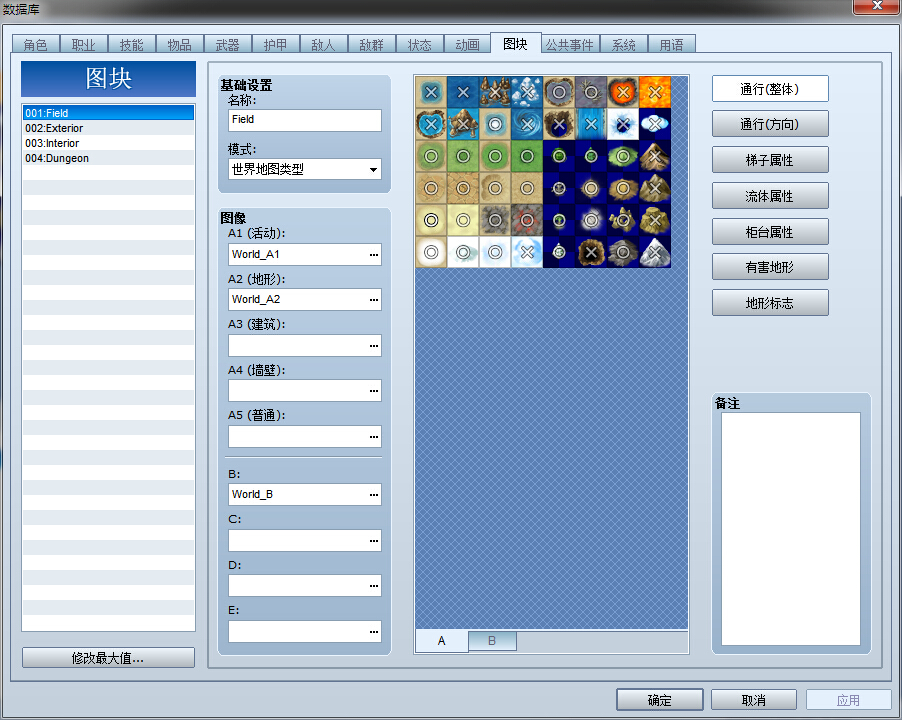Select the flat-topped yellow mesa tile
Image resolution: width=902 pixels, height=720 pixels.
click(655, 220)
